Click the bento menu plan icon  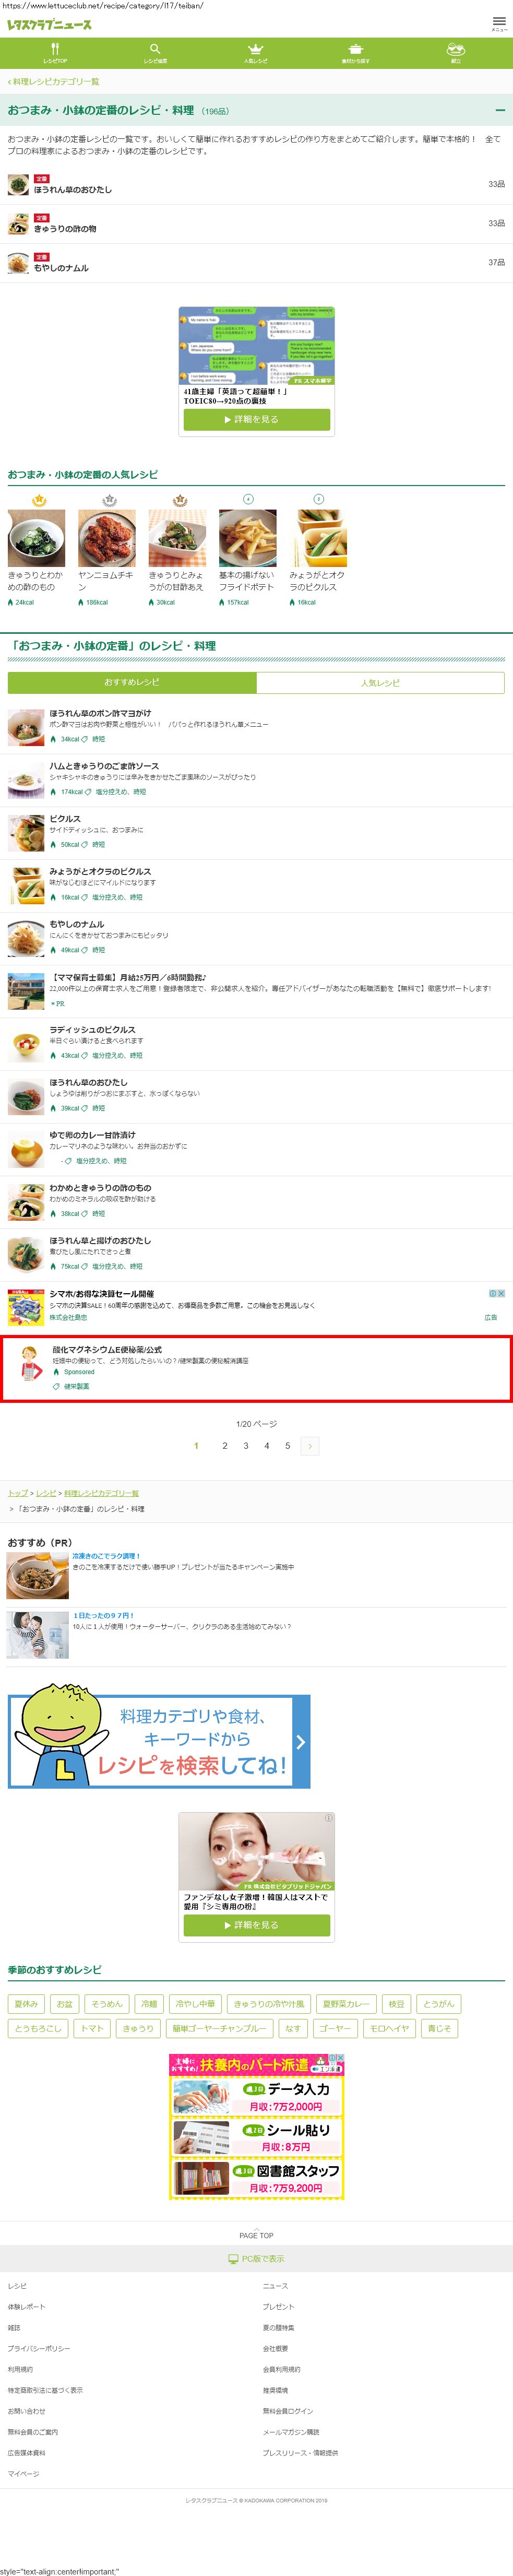coord(456,49)
